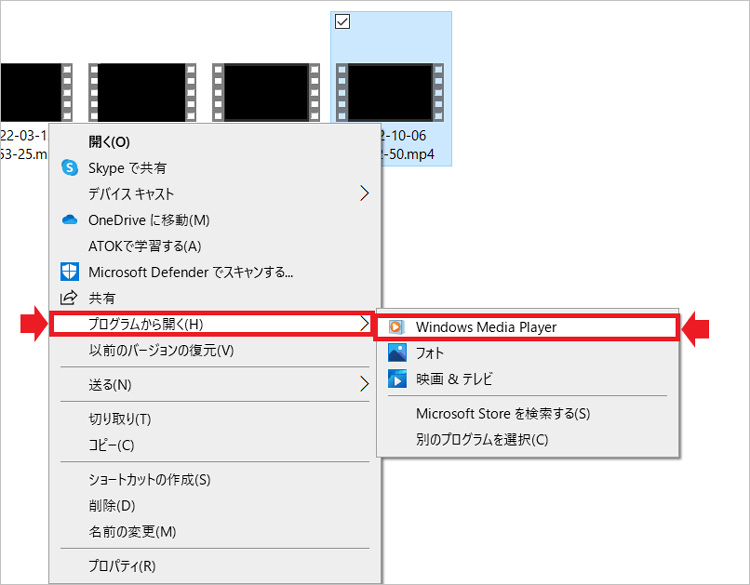The image size is (750, 585).
Task: Click the 22-03 video file thumbnail
Action: click(x=36, y=92)
